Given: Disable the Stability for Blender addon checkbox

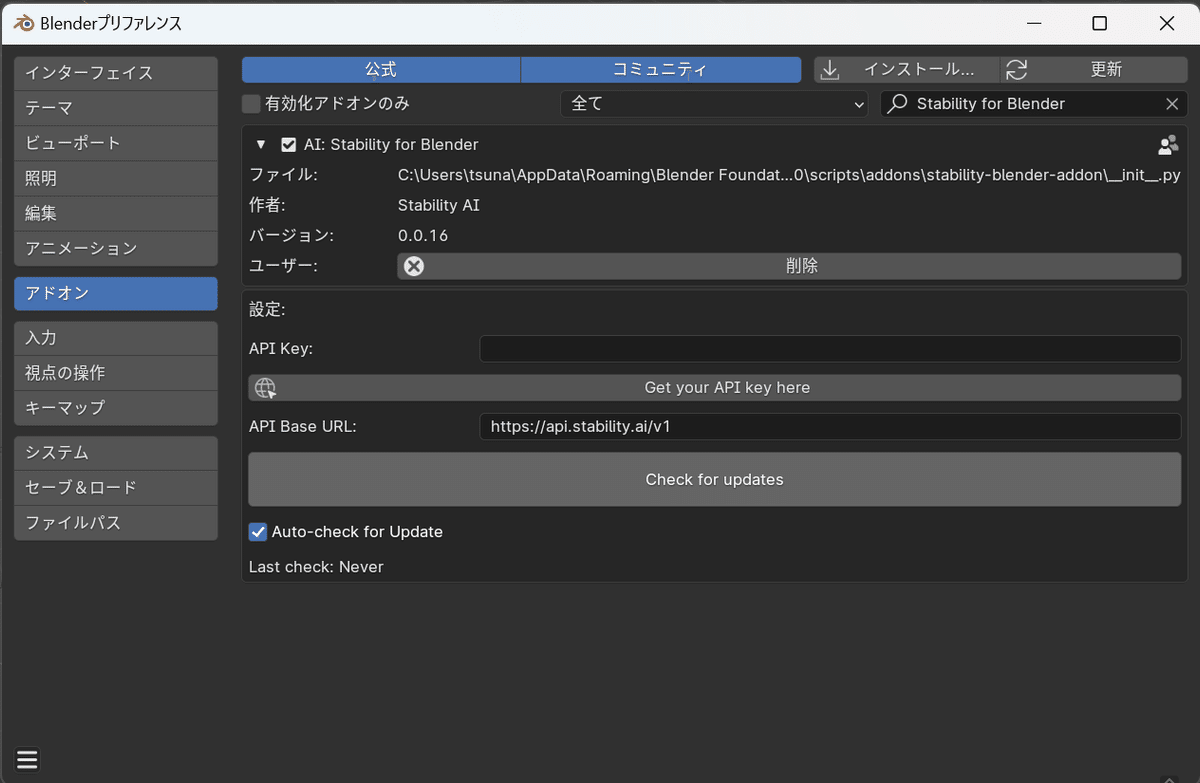Looking at the screenshot, I should 289,145.
